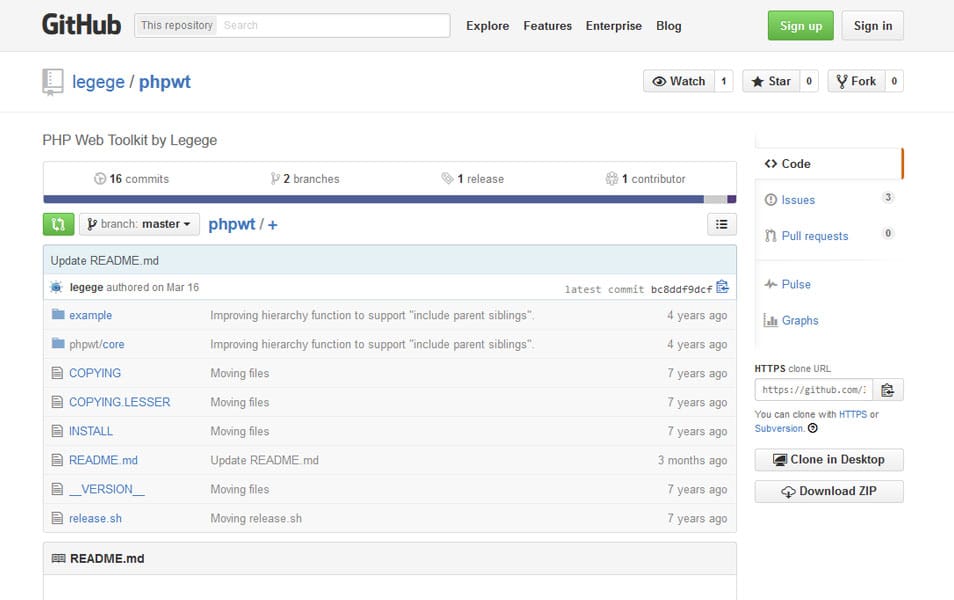Click the green compare branches icon button
This screenshot has width=954, height=600.
[x=58, y=224]
